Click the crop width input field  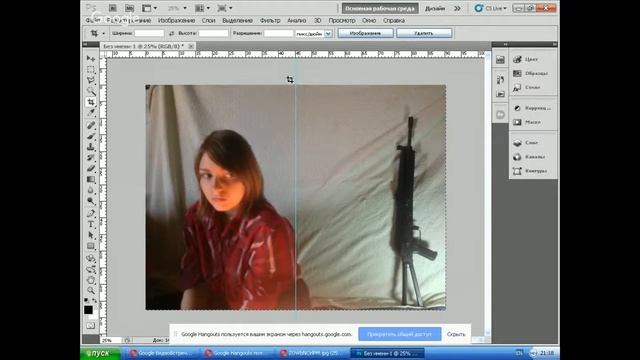click(149, 33)
